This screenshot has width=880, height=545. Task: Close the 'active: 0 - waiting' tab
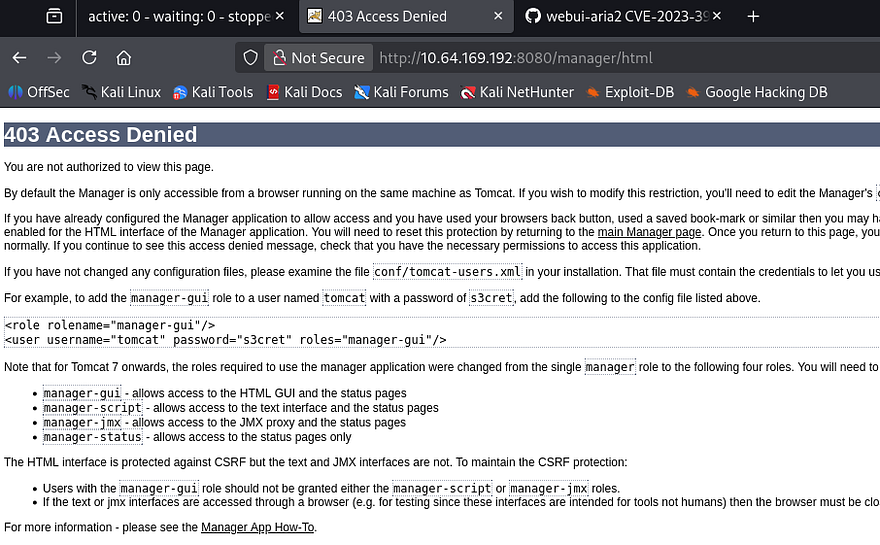(278, 17)
